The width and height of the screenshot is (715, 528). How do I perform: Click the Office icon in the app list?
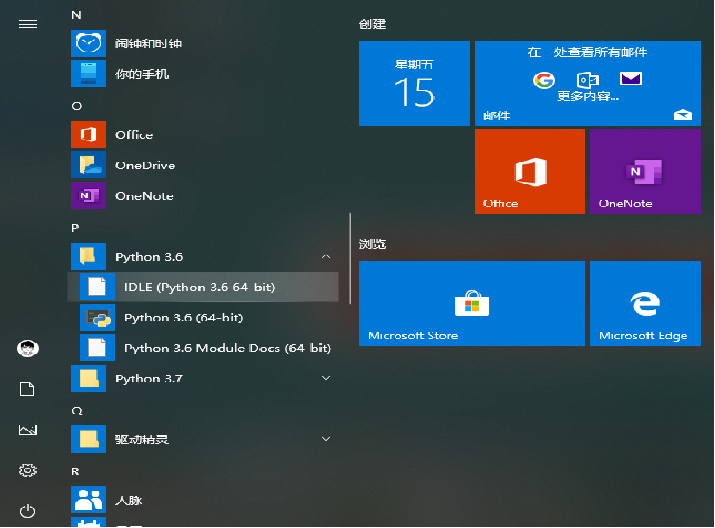88,135
